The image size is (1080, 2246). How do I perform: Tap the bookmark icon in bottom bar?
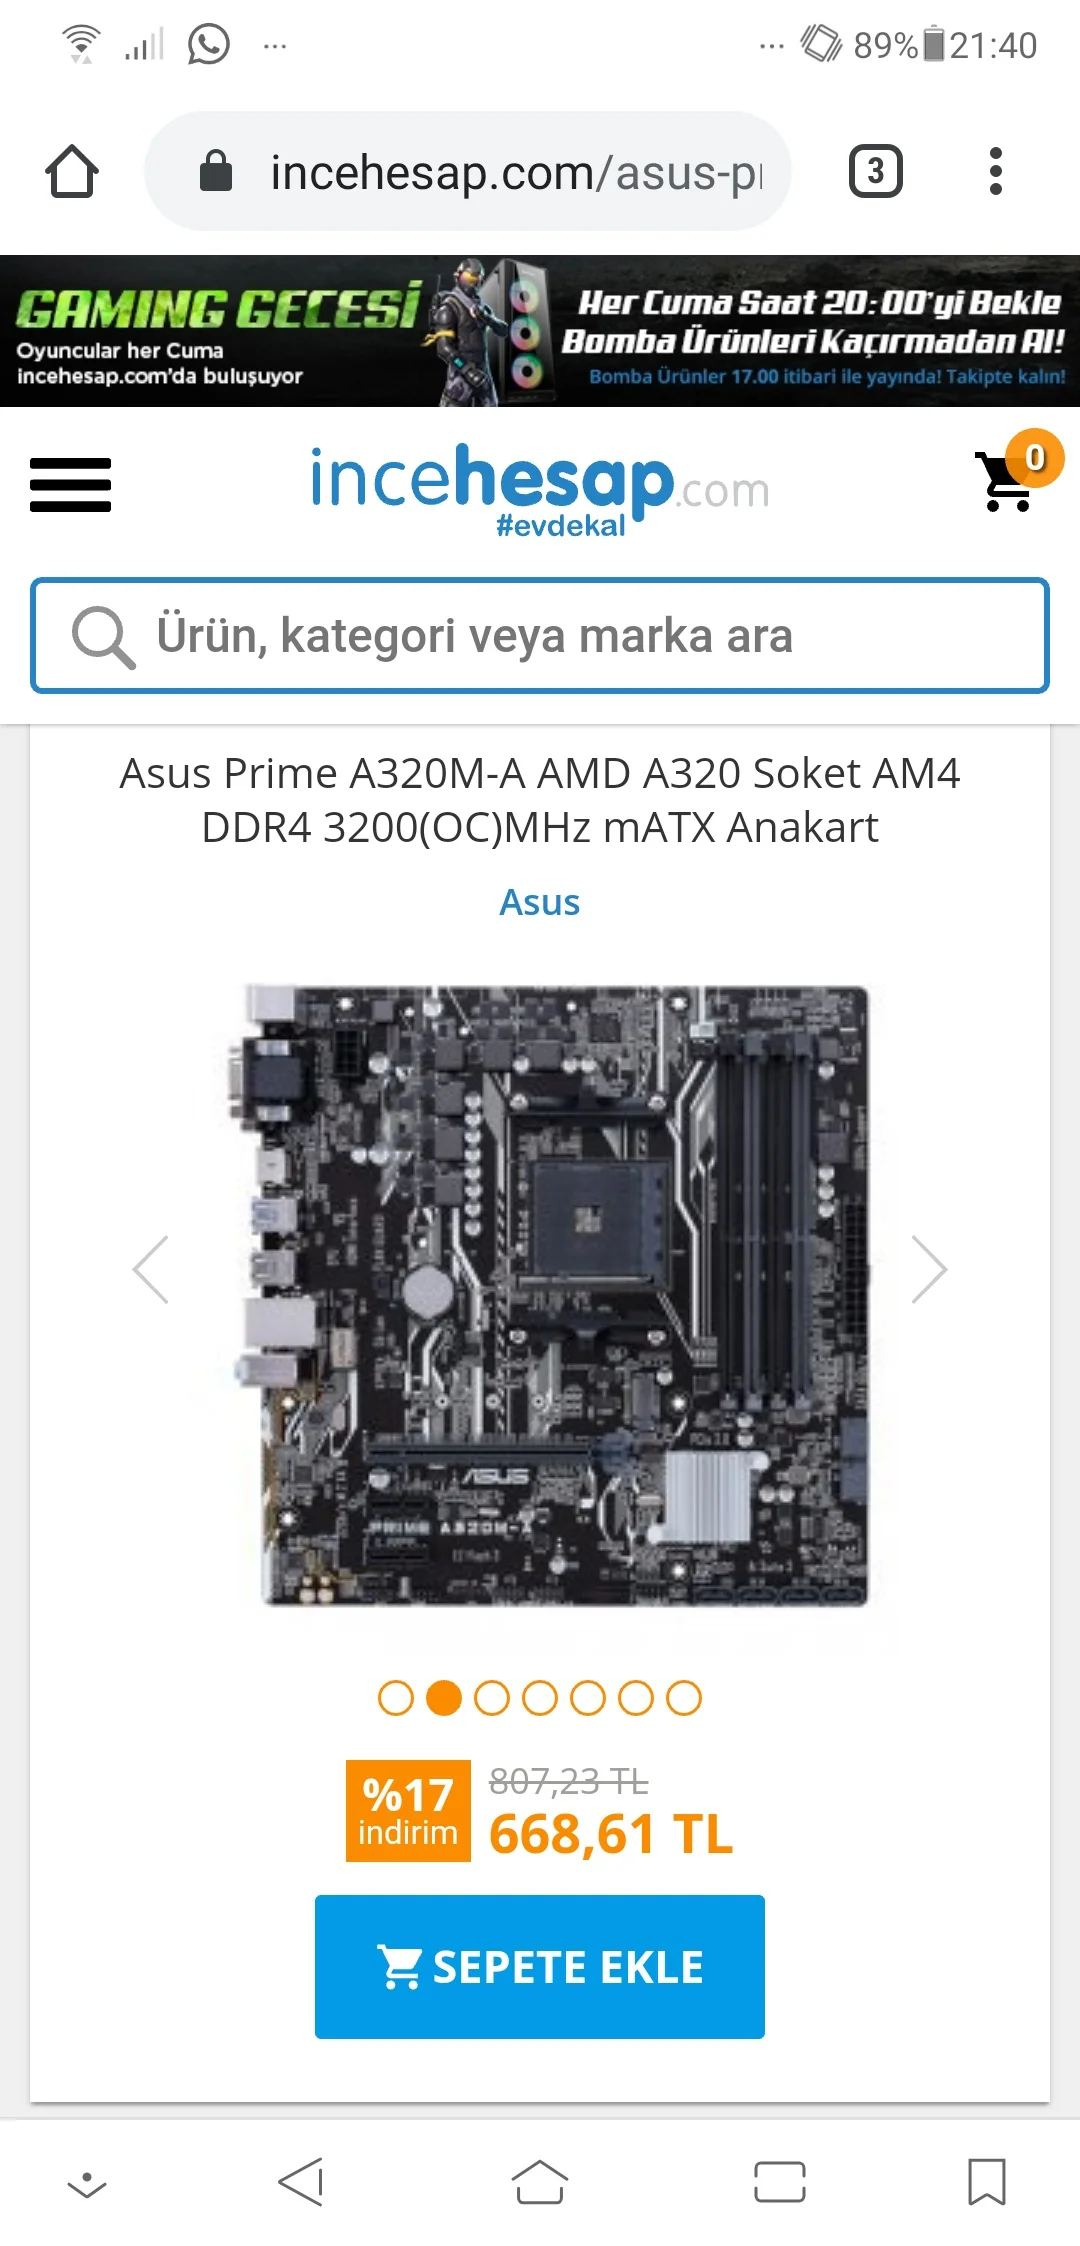click(x=986, y=2181)
